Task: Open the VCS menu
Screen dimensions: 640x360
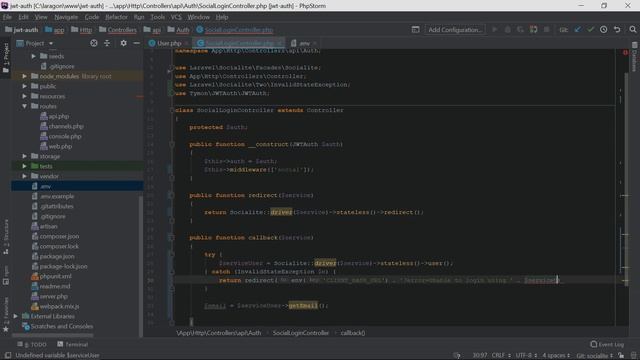Action: (x=176, y=17)
